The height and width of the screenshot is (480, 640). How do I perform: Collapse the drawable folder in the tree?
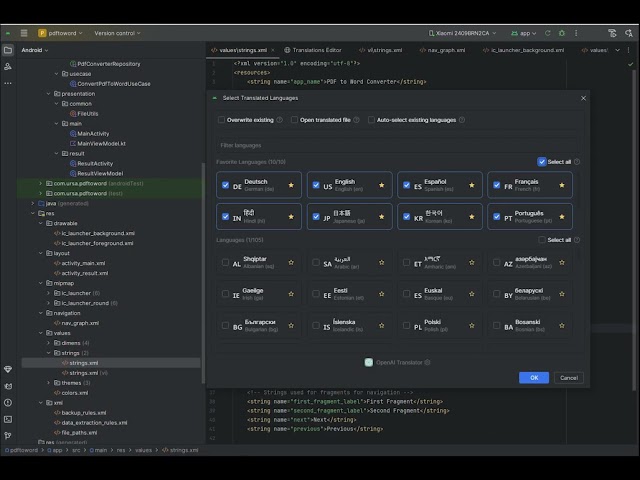point(41,223)
